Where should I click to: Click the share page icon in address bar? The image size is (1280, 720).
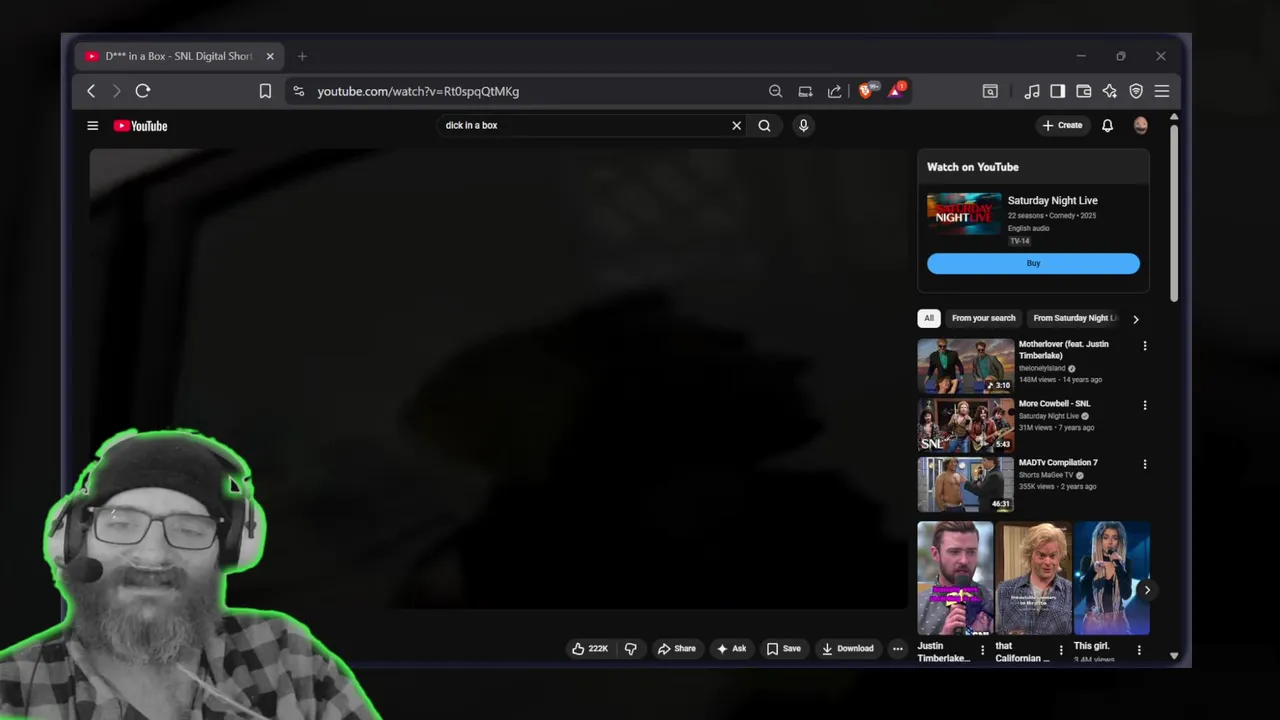pyautogui.click(x=834, y=91)
